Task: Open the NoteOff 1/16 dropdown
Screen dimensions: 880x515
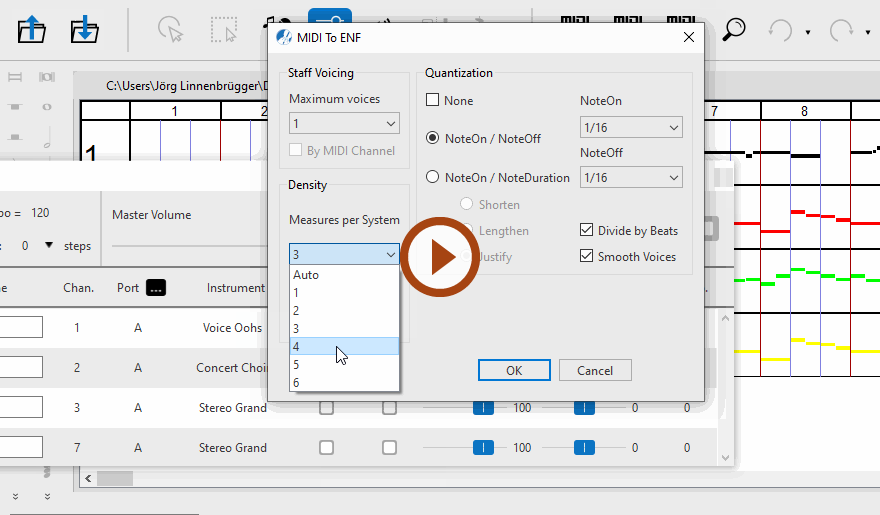Action: [631, 177]
